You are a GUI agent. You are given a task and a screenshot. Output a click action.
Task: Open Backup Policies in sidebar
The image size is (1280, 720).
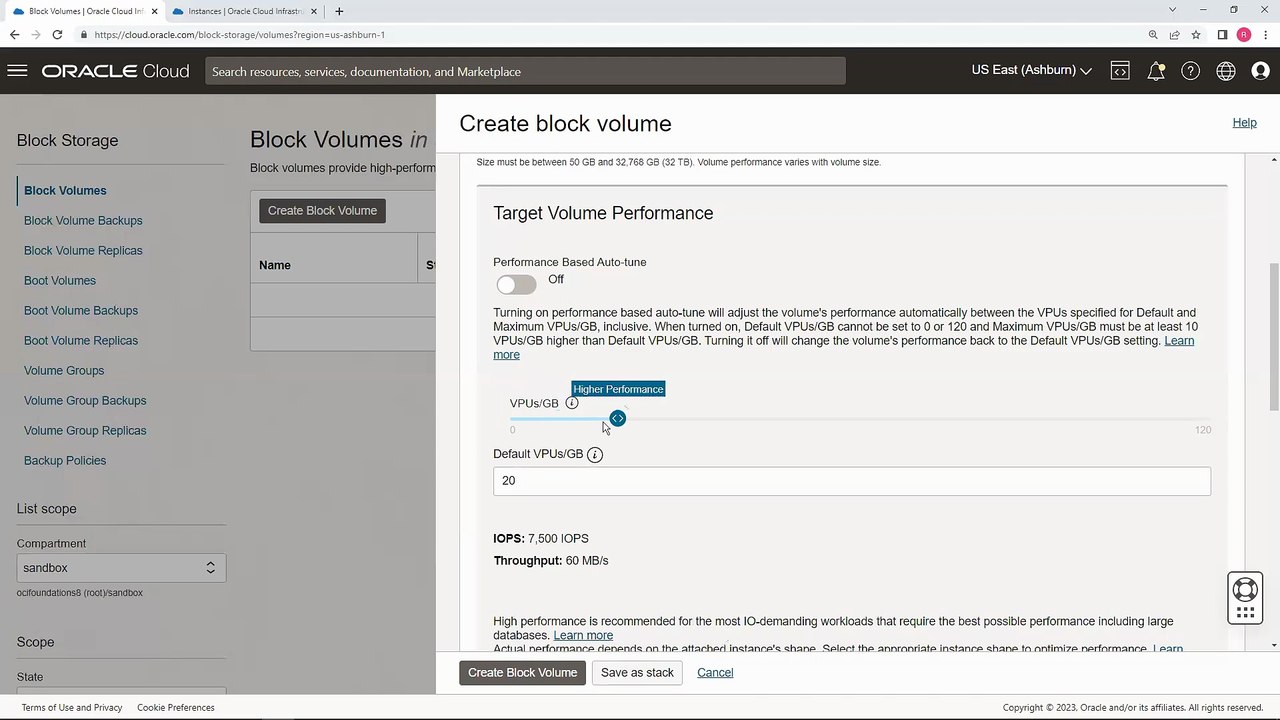pyautogui.click(x=65, y=460)
